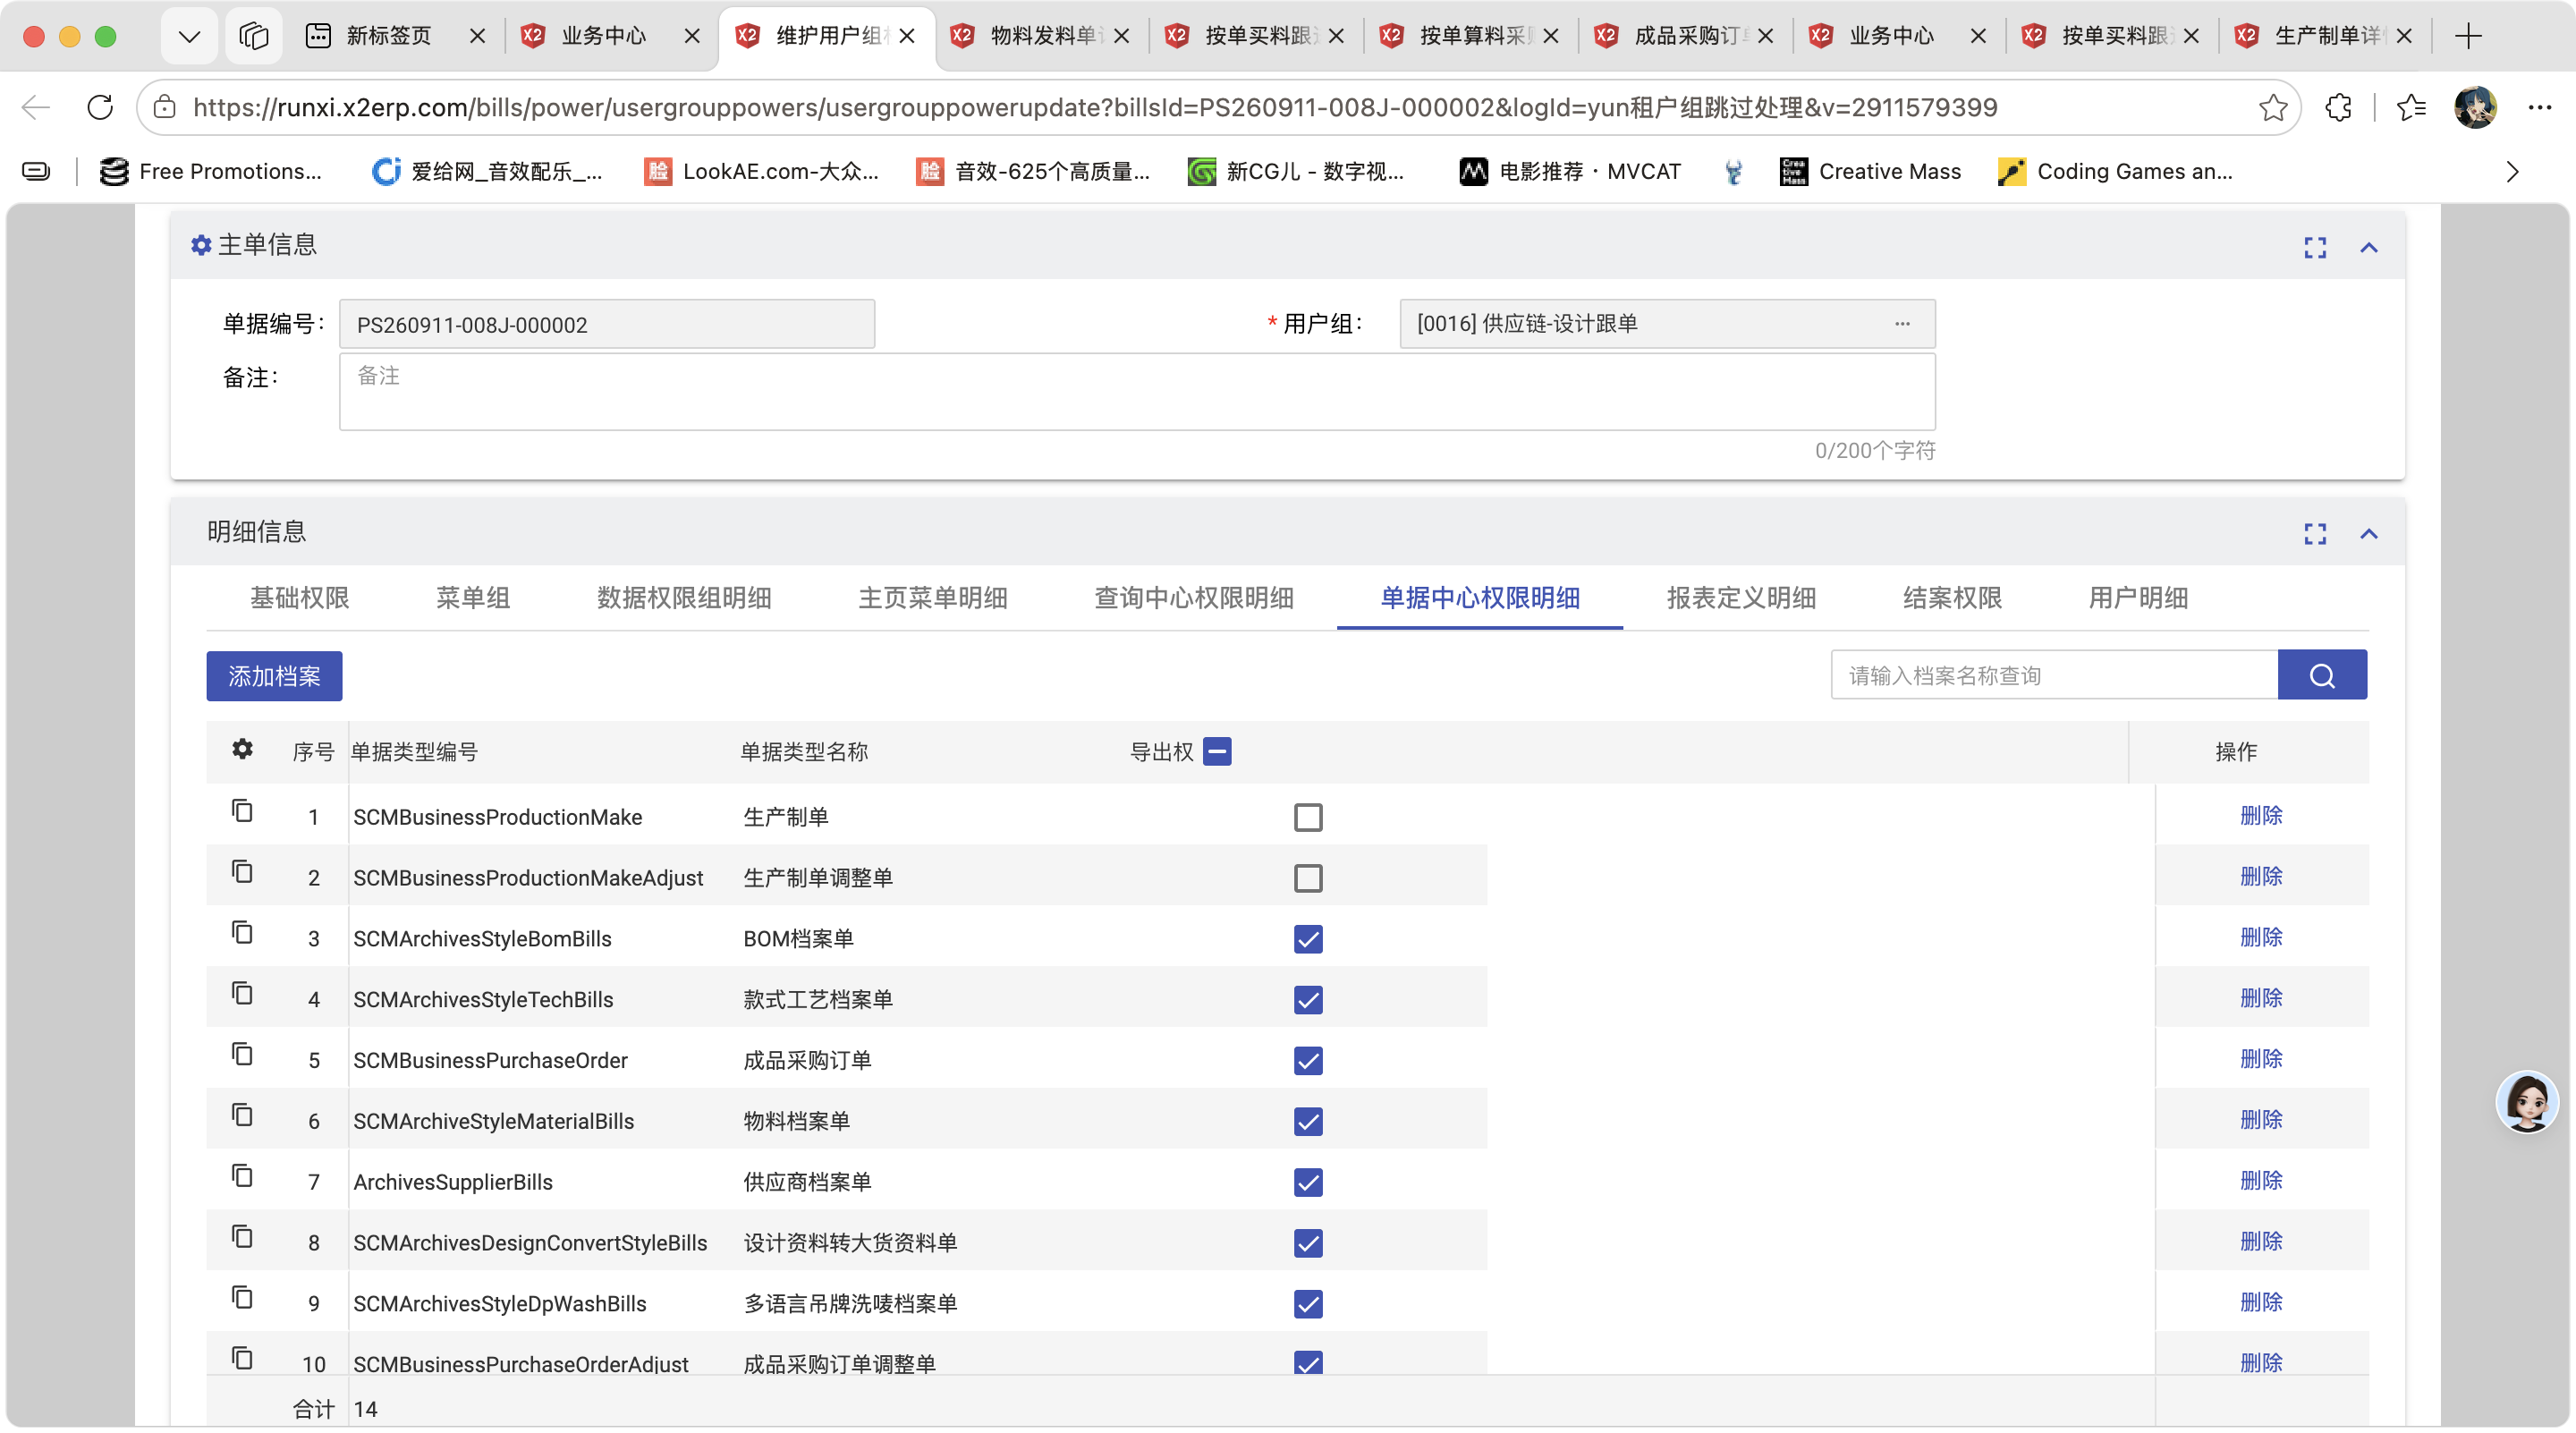The height and width of the screenshot is (1433, 2576).
Task: Switch to the 物料发料单 browser tab
Action: [1040, 36]
